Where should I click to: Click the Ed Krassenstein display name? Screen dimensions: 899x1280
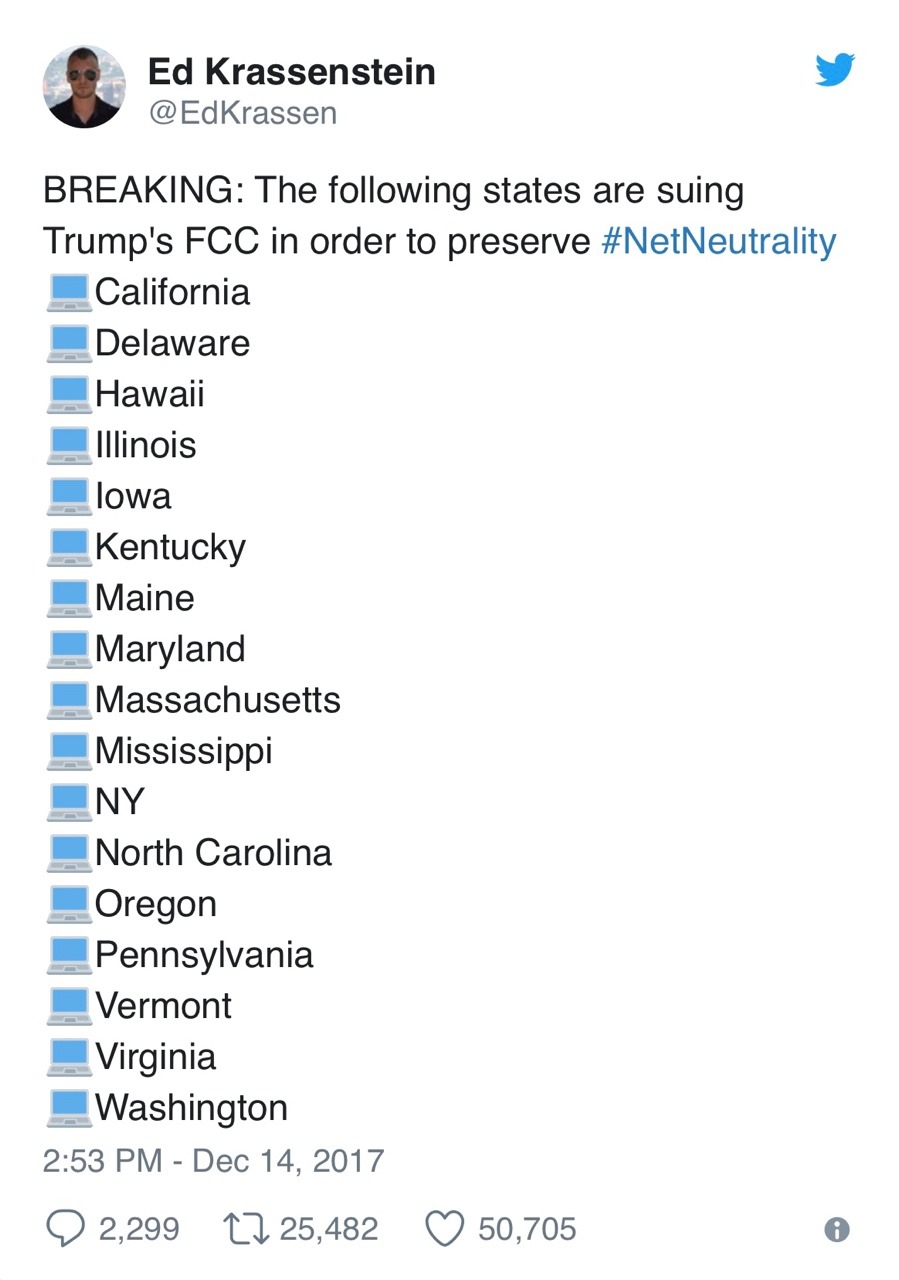[x=291, y=71]
